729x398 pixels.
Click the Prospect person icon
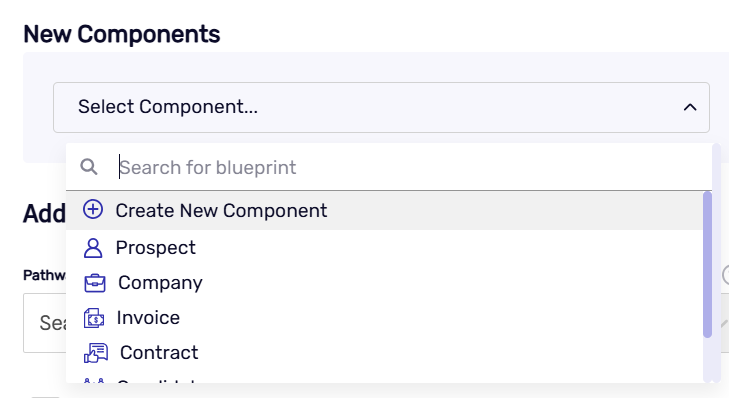tap(93, 248)
